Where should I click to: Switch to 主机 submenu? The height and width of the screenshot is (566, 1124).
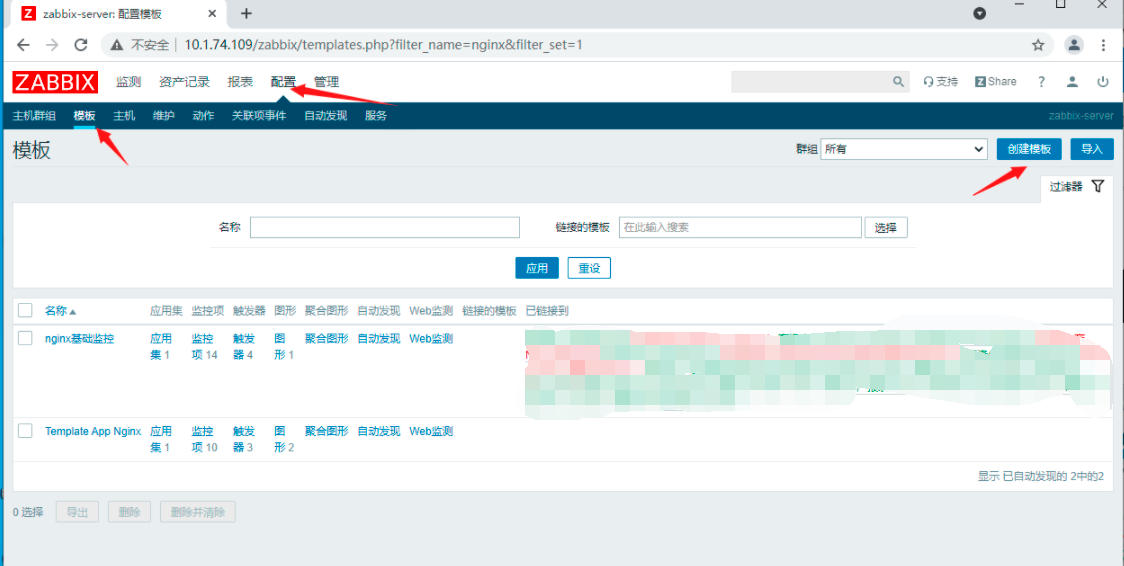click(x=124, y=115)
